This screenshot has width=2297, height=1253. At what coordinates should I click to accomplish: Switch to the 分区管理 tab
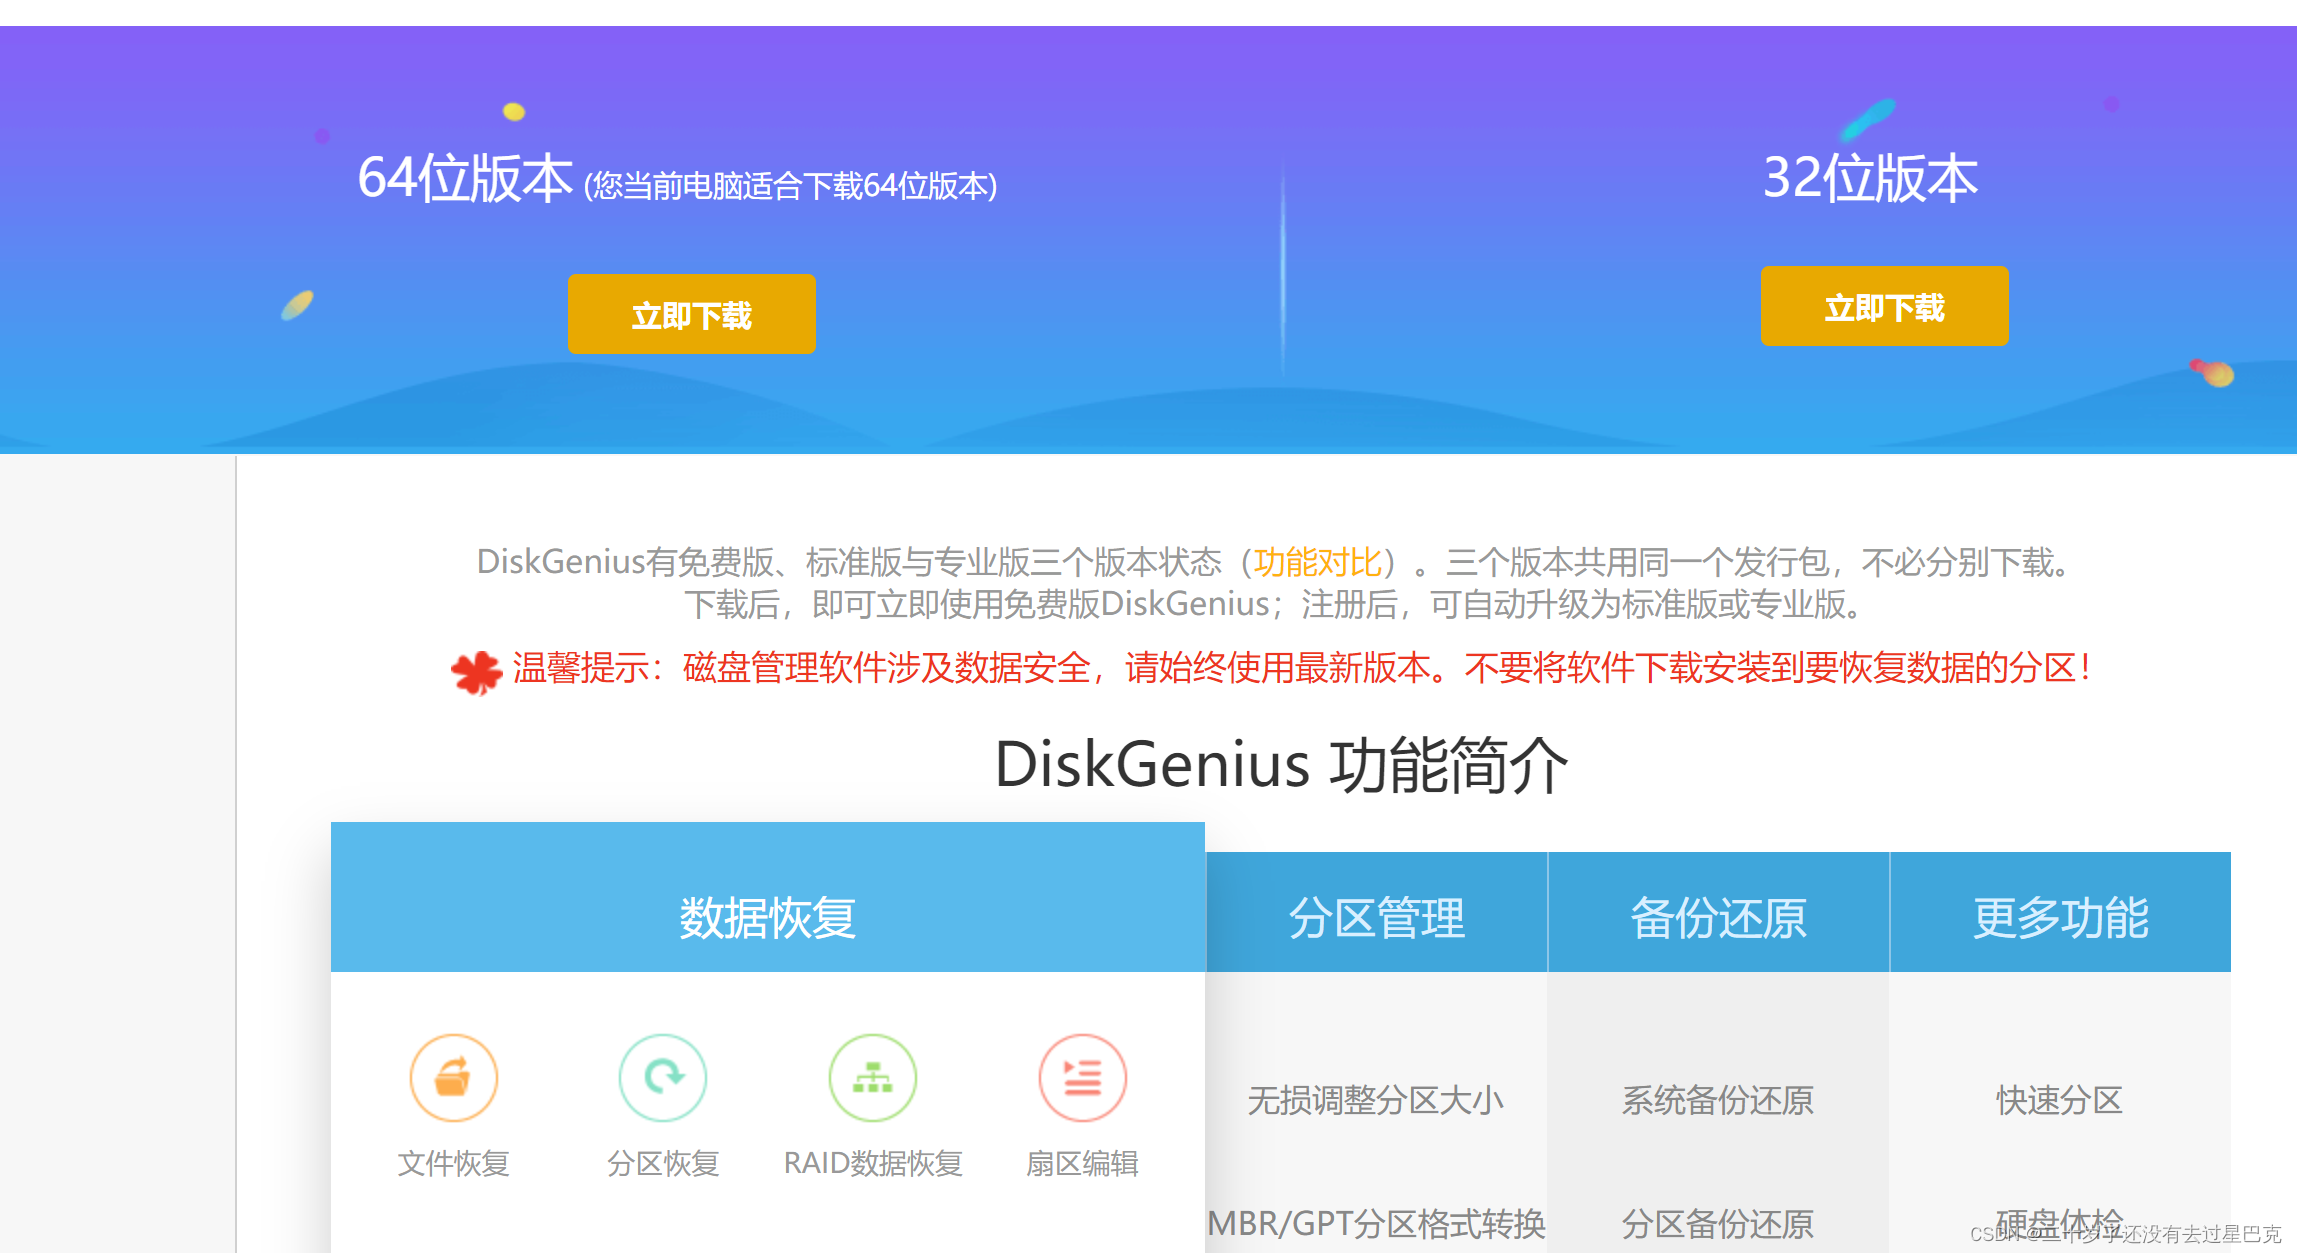1376,917
